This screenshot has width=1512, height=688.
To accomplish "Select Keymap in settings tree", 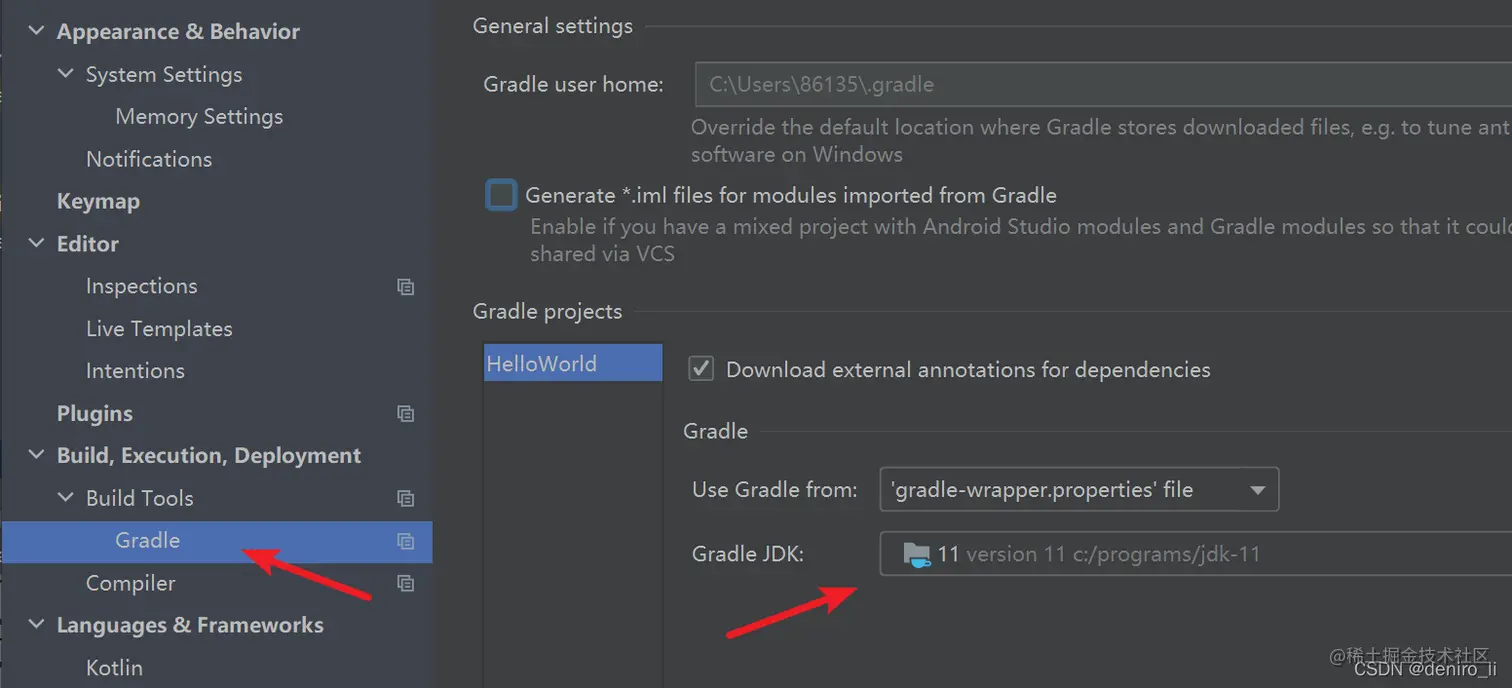I will (98, 201).
